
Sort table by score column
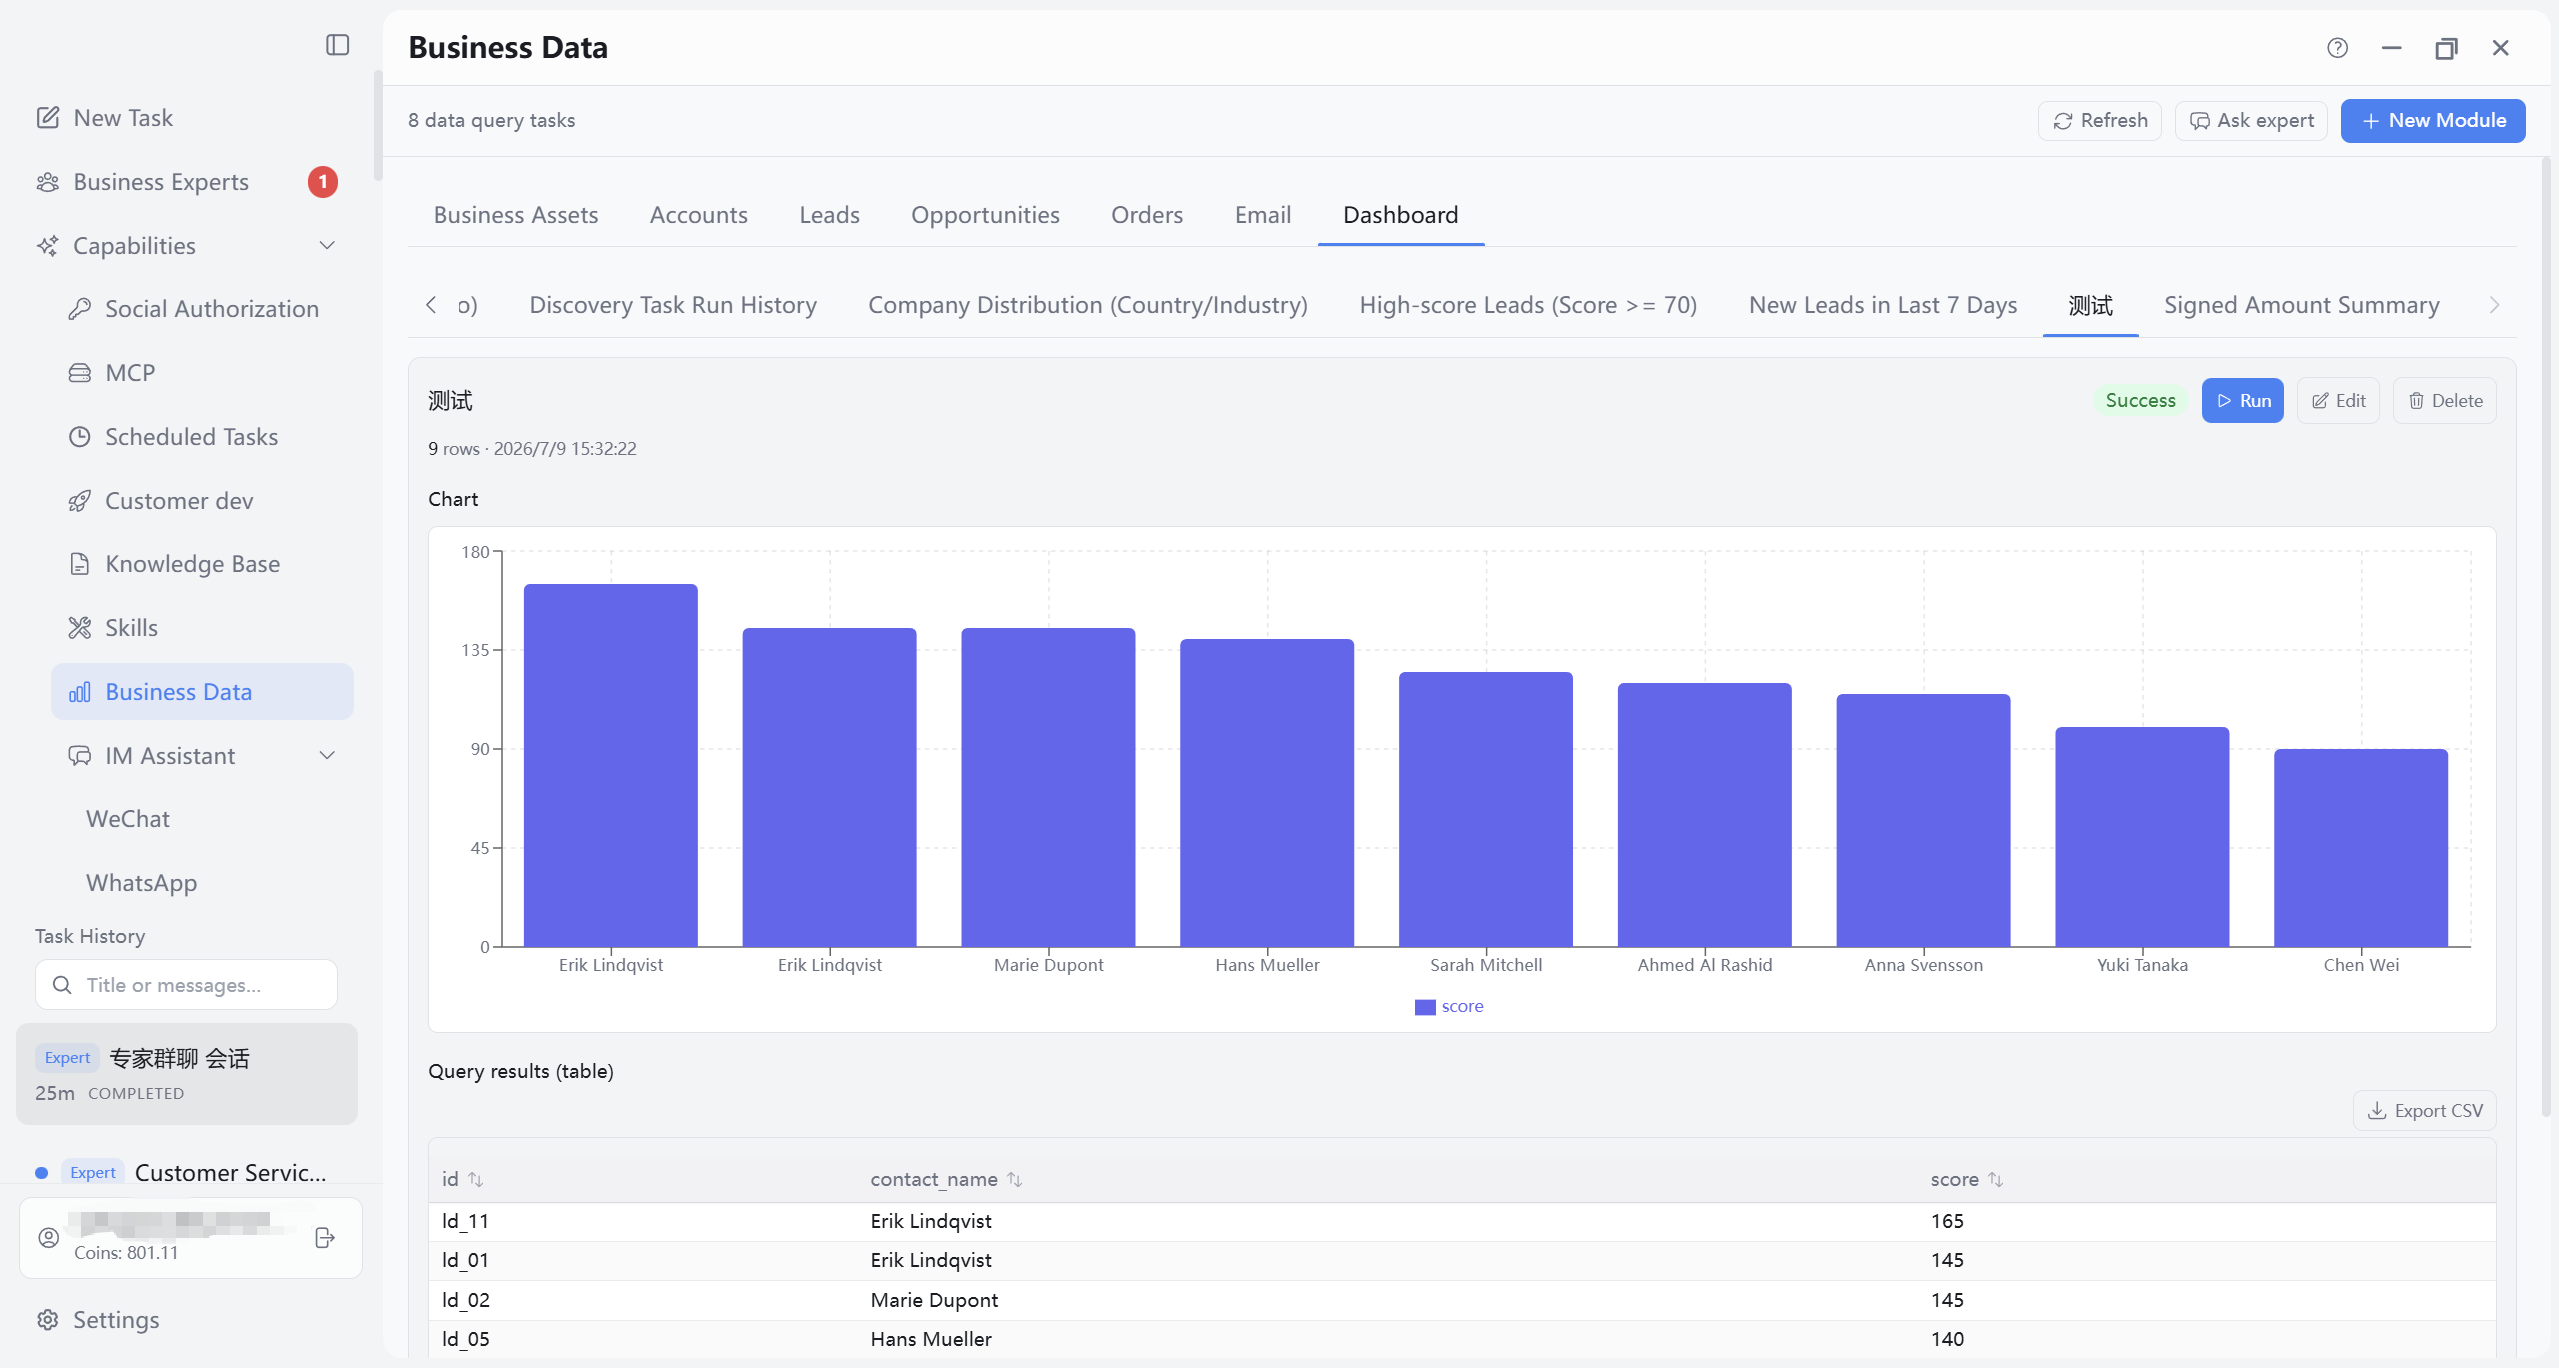[1995, 1180]
